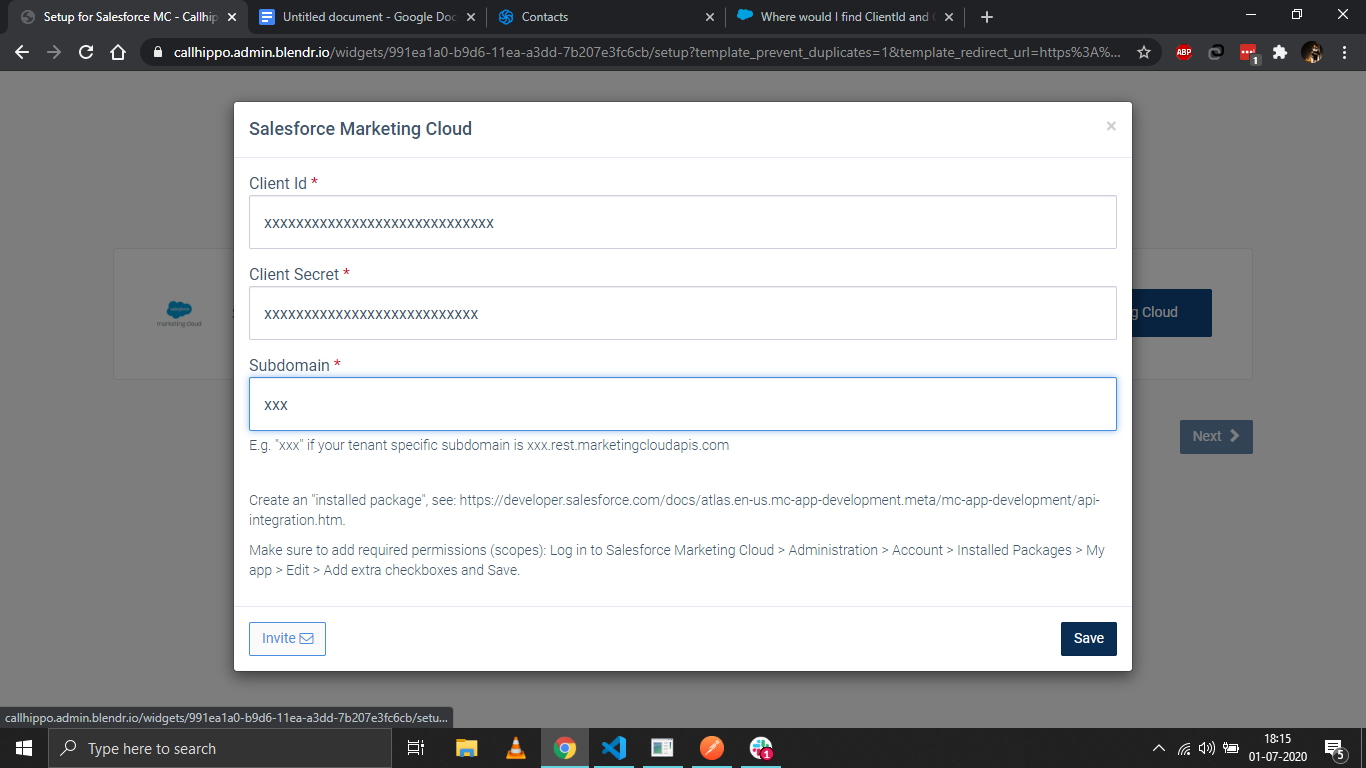The width and height of the screenshot is (1366, 768).
Task: Click the browser Forward arrow
Action: 54,52
